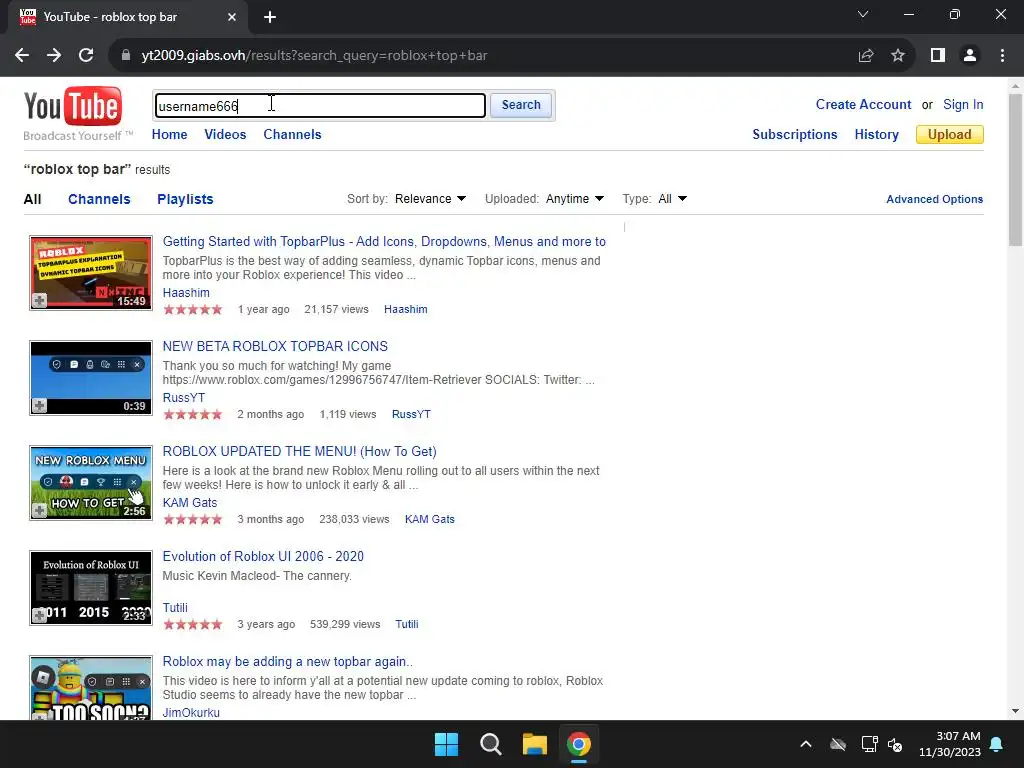
Task: Bookmark this page with the star icon
Action: pyautogui.click(x=898, y=56)
